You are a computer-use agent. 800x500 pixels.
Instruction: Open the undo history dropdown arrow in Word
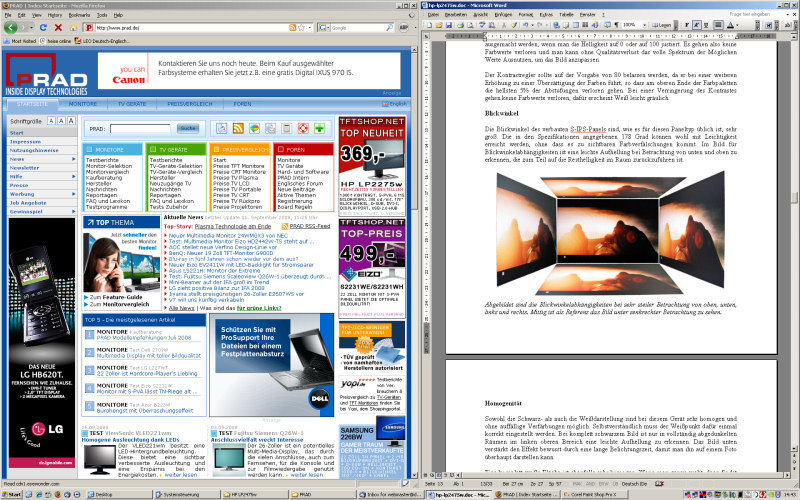click(533, 24)
